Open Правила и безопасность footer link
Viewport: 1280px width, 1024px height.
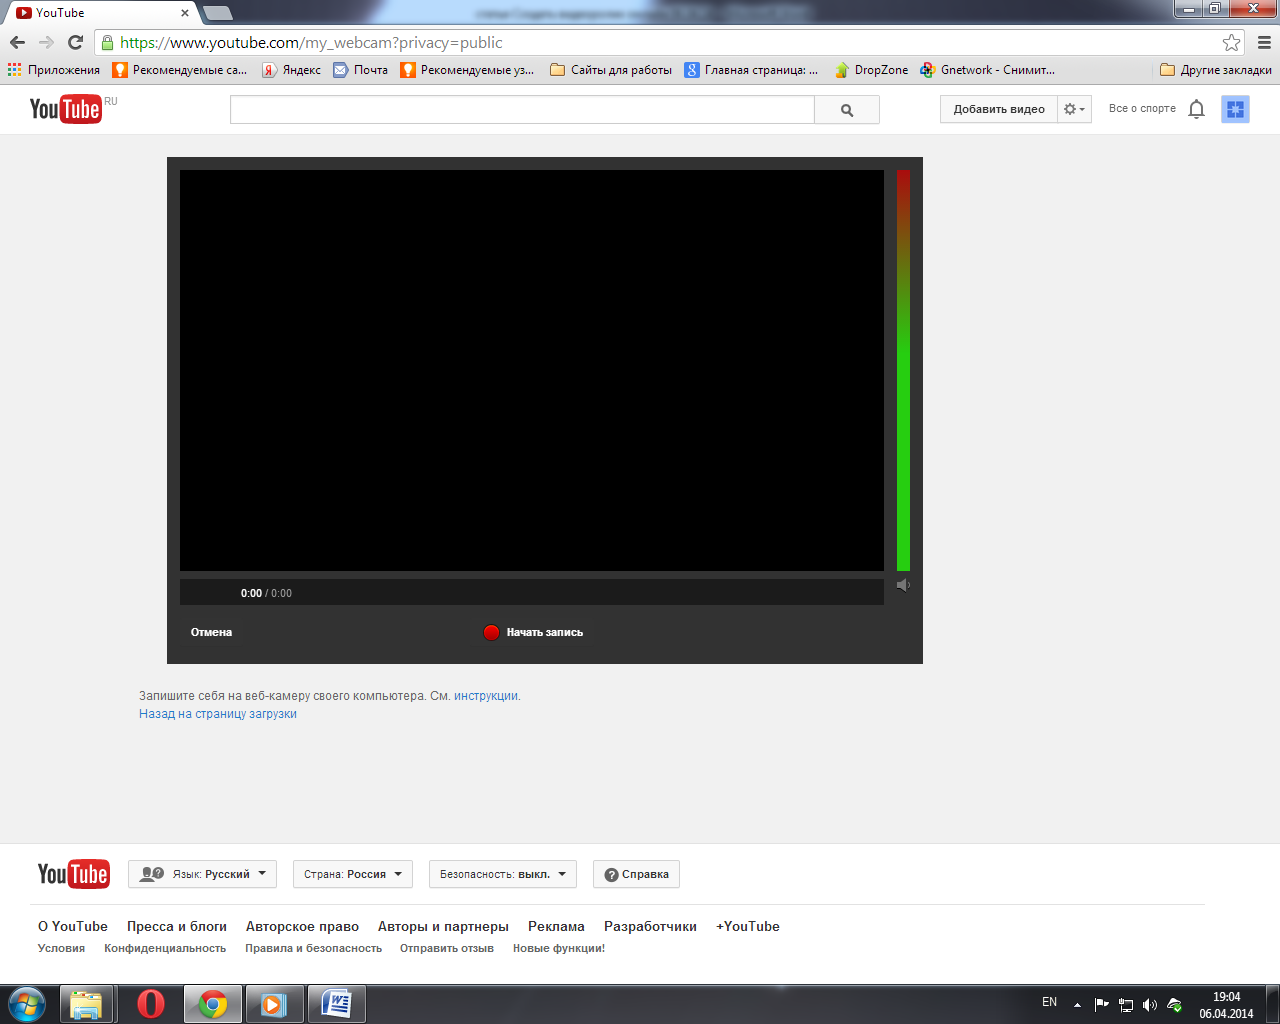click(x=313, y=948)
